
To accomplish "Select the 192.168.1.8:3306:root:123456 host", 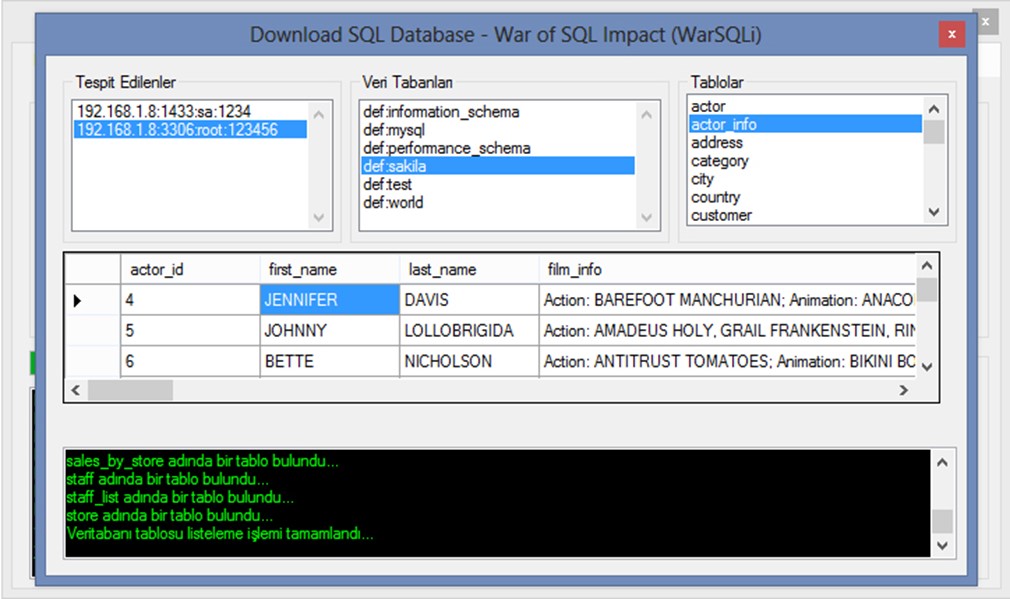I will [177, 130].
